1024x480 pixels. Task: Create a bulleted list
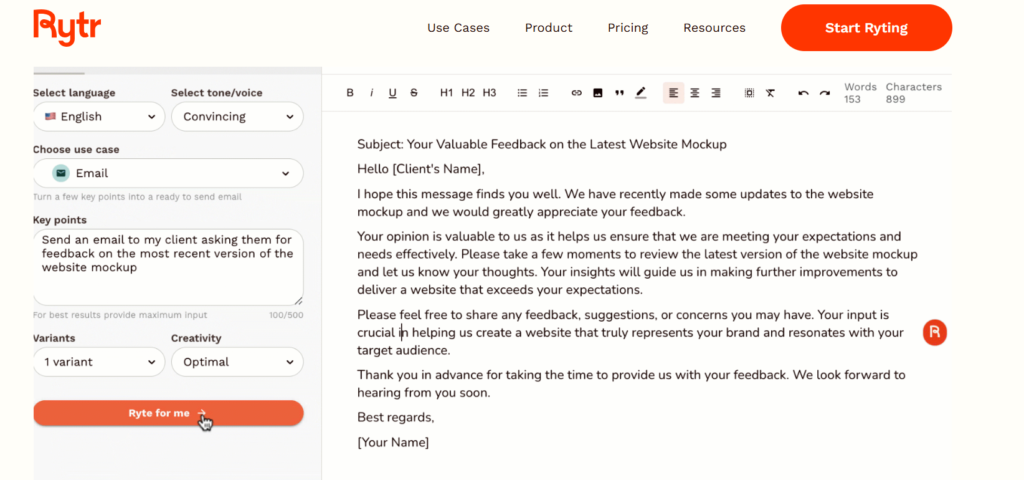click(x=522, y=93)
